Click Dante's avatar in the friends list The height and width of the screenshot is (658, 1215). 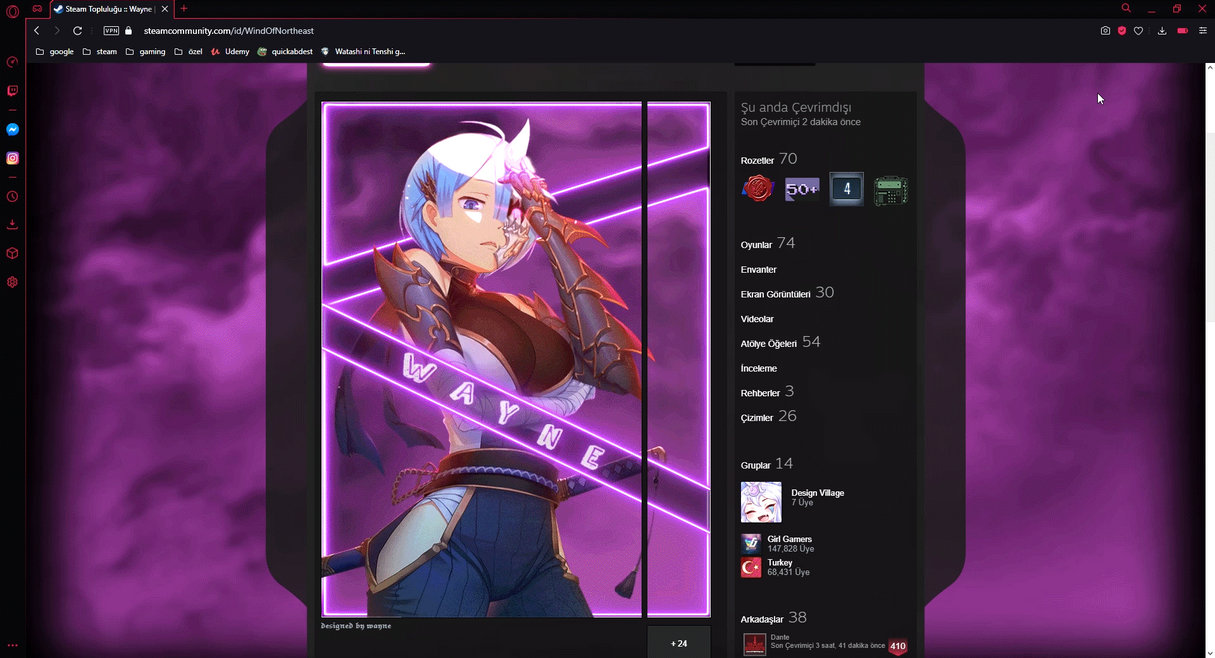pos(753,644)
